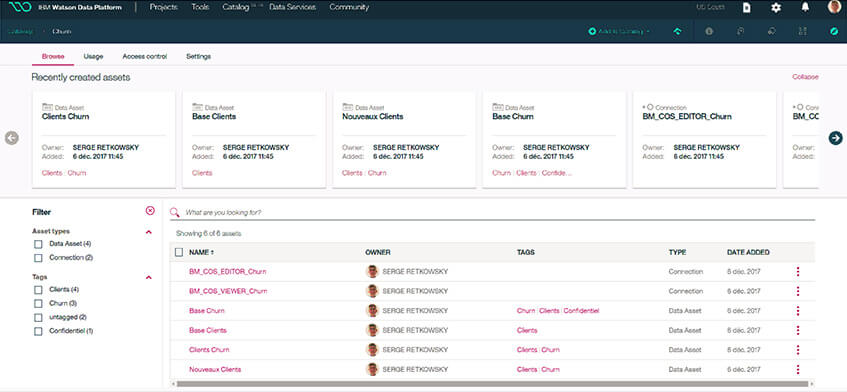Viewport: 847px width, 392px height.
Task: Clear filters with the pink X icon
Action: pyautogui.click(x=150, y=211)
